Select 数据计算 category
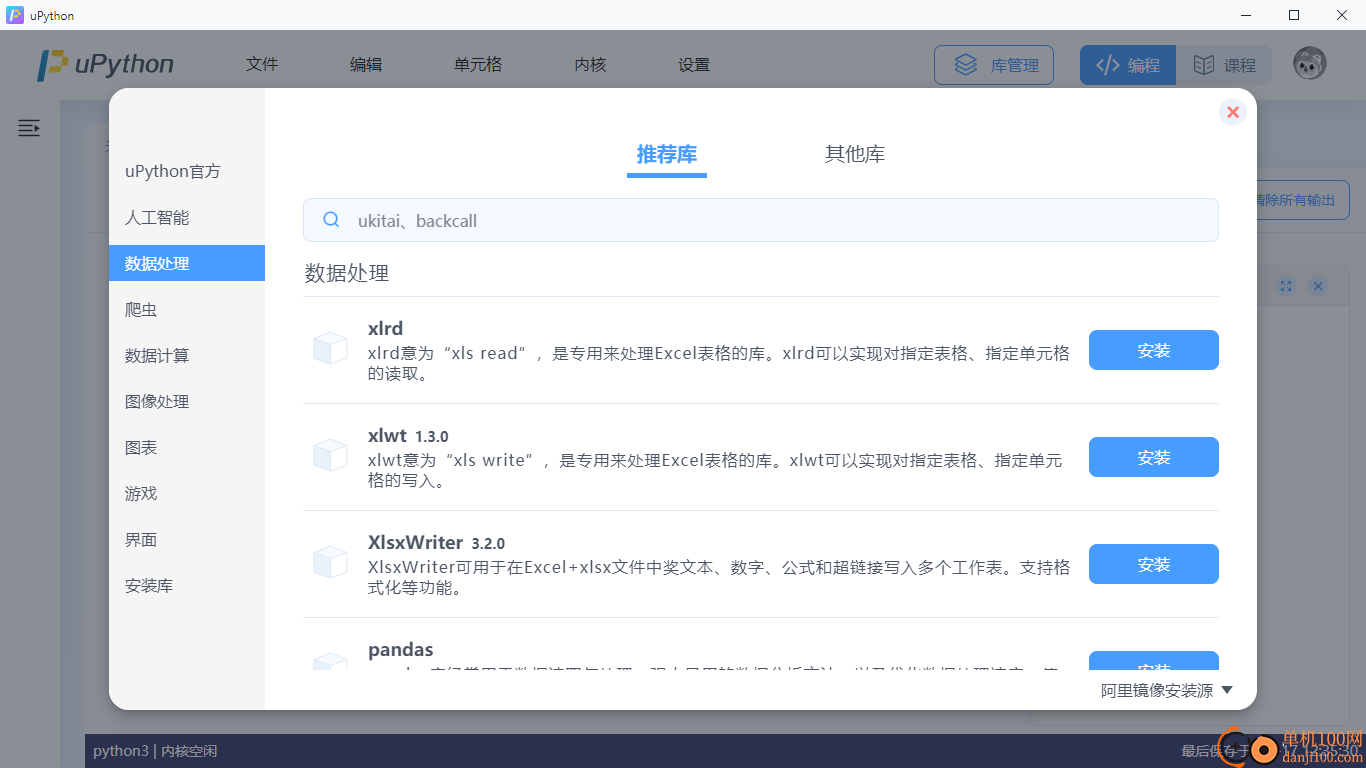 [187, 355]
